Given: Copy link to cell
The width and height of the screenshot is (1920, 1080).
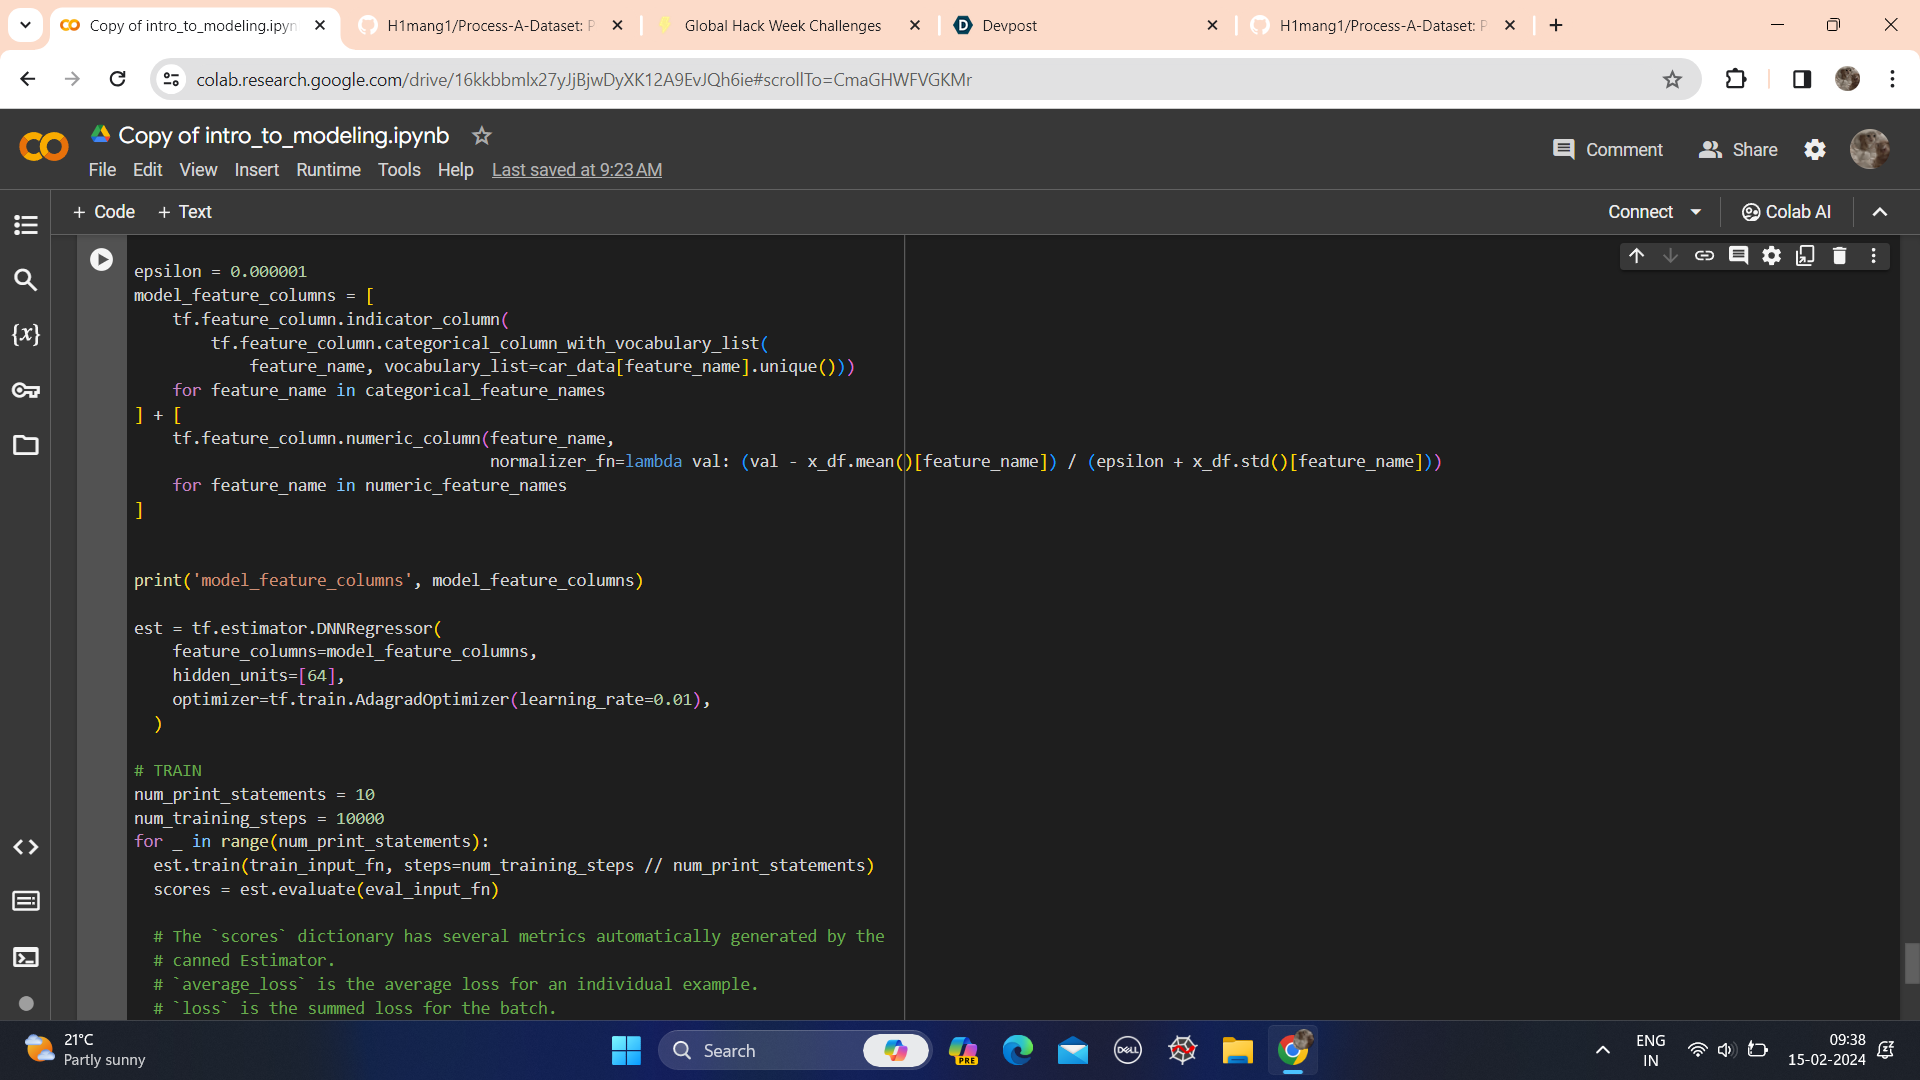Looking at the screenshot, I should tap(1704, 256).
